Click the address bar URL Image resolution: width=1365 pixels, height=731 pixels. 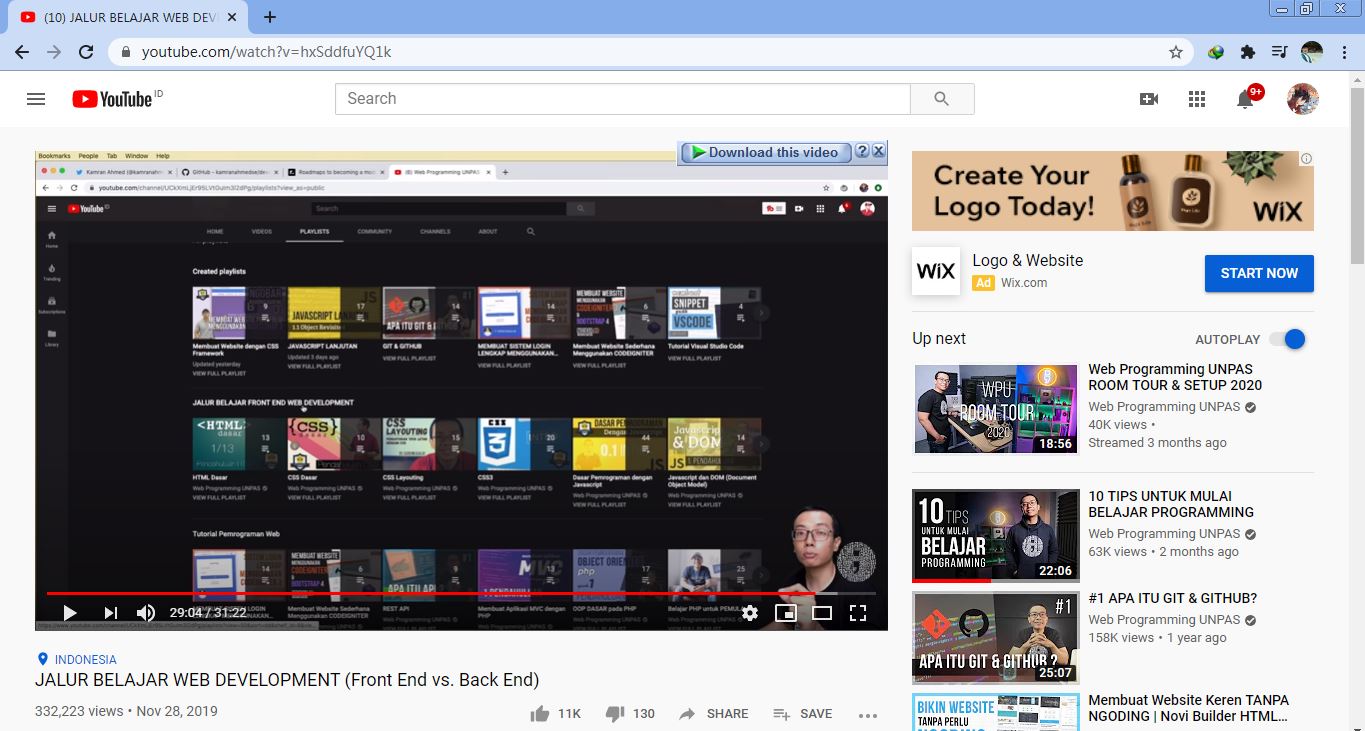click(x=267, y=52)
